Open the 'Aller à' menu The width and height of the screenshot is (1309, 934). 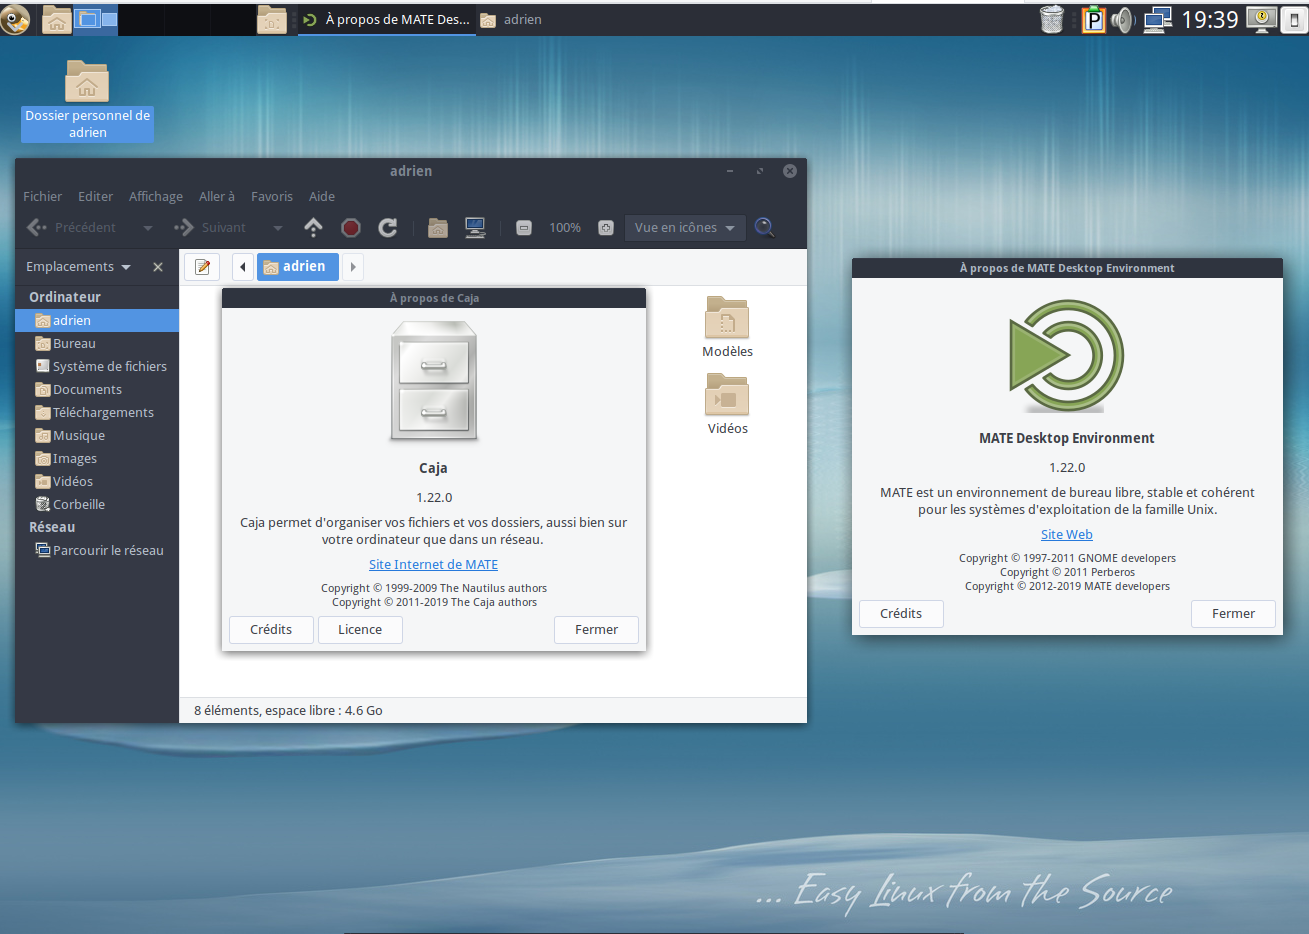coord(216,197)
